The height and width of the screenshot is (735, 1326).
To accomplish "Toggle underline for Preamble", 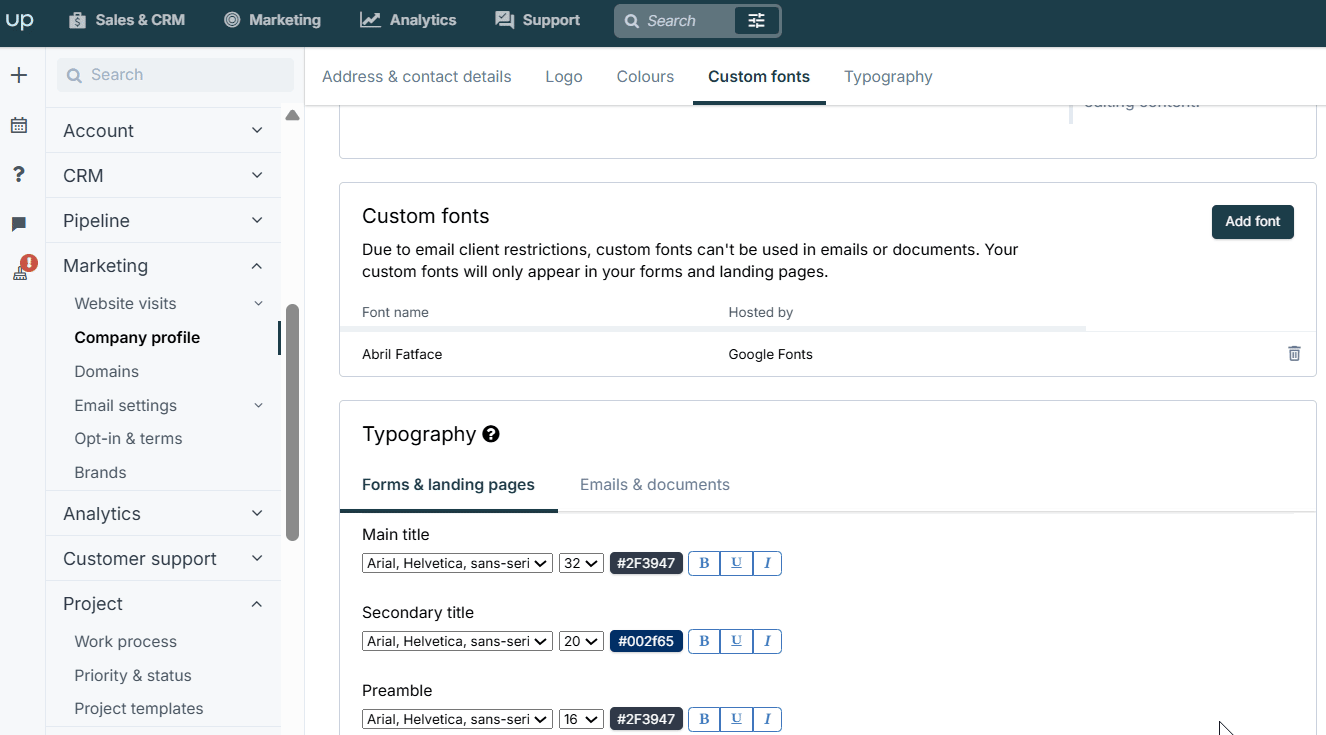I will [736, 719].
